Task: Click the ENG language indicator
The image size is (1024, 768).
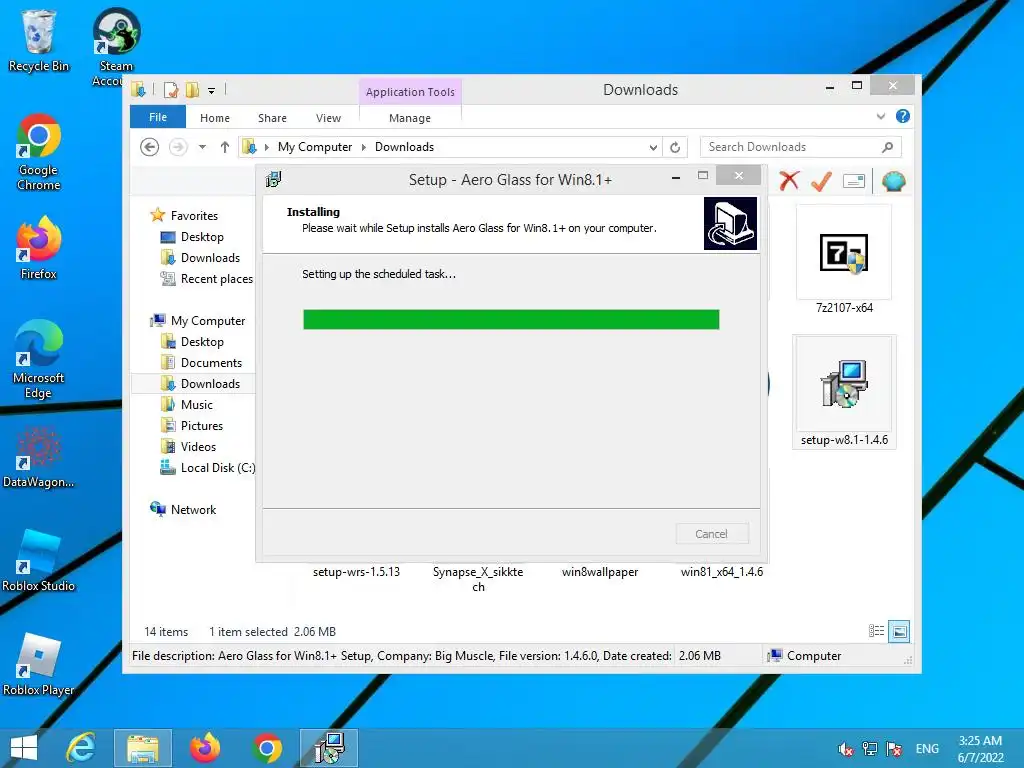Action: pyautogui.click(x=927, y=749)
